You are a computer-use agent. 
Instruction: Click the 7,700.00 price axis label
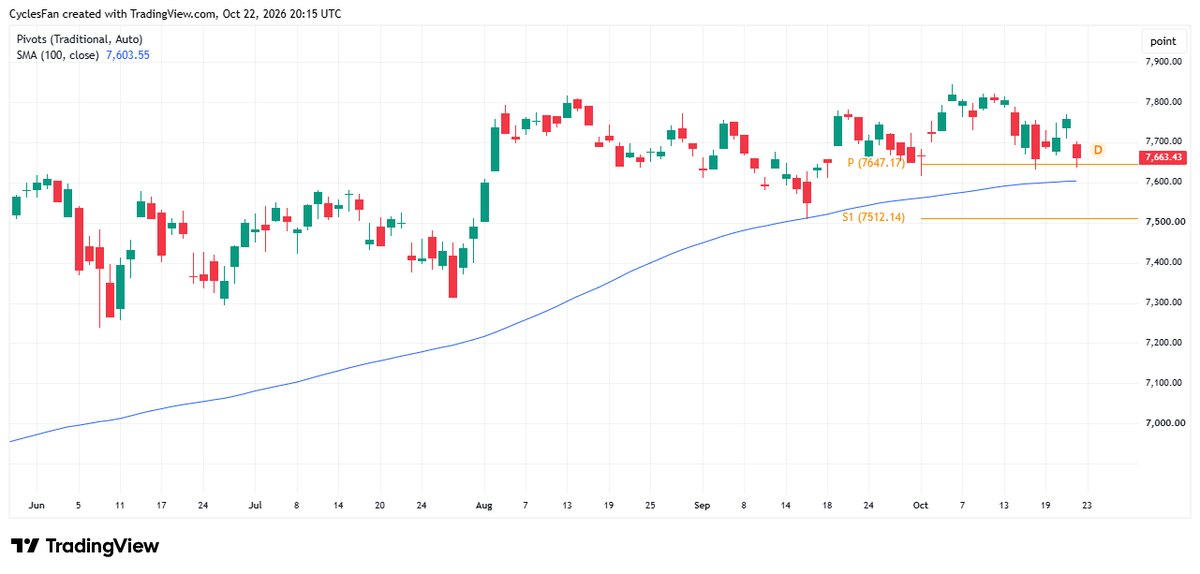click(1164, 142)
